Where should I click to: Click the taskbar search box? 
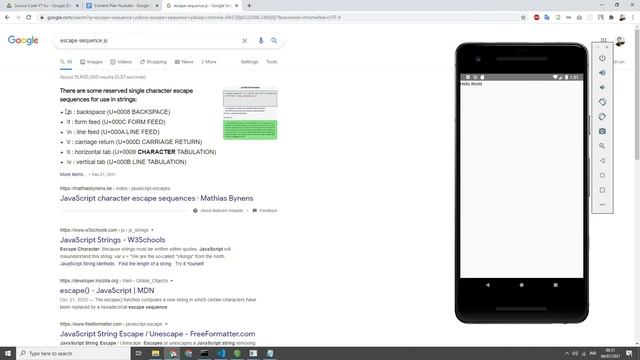[x=73, y=353]
